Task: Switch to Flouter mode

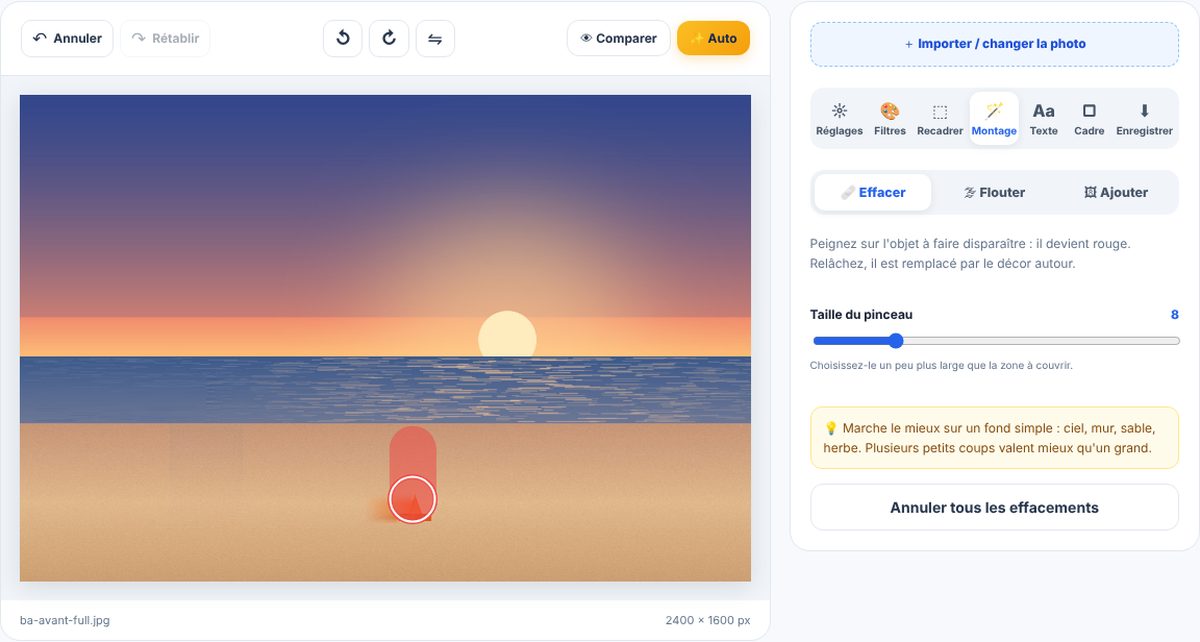Action: (x=994, y=192)
